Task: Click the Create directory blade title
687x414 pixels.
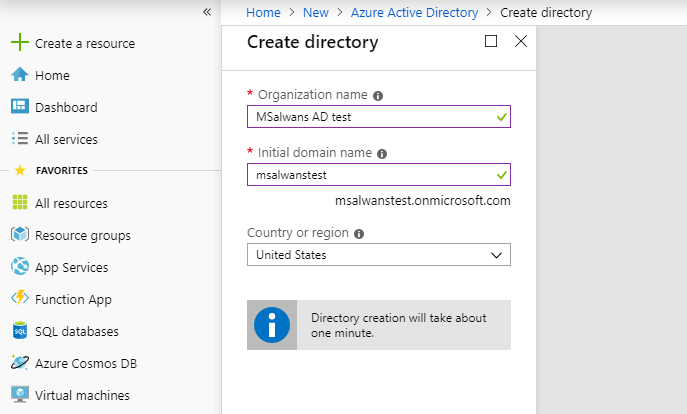Action: 312,42
